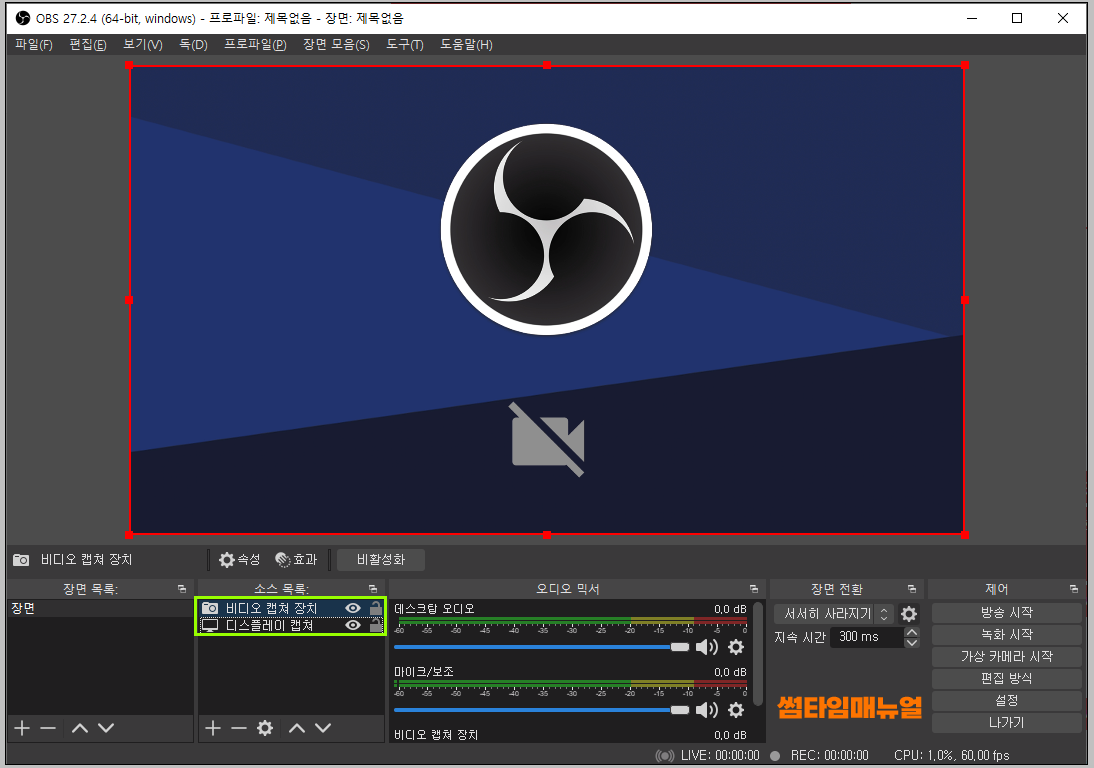The width and height of the screenshot is (1094, 768).
Task: Toggle lock of 디스플레이 캡쳐 source
Action: [x=376, y=625]
